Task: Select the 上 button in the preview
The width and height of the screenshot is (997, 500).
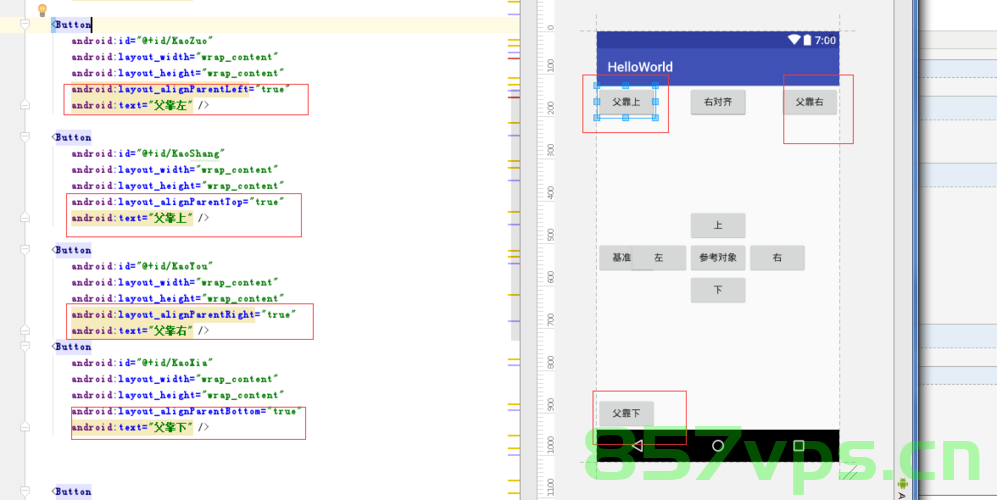Action: point(718,225)
